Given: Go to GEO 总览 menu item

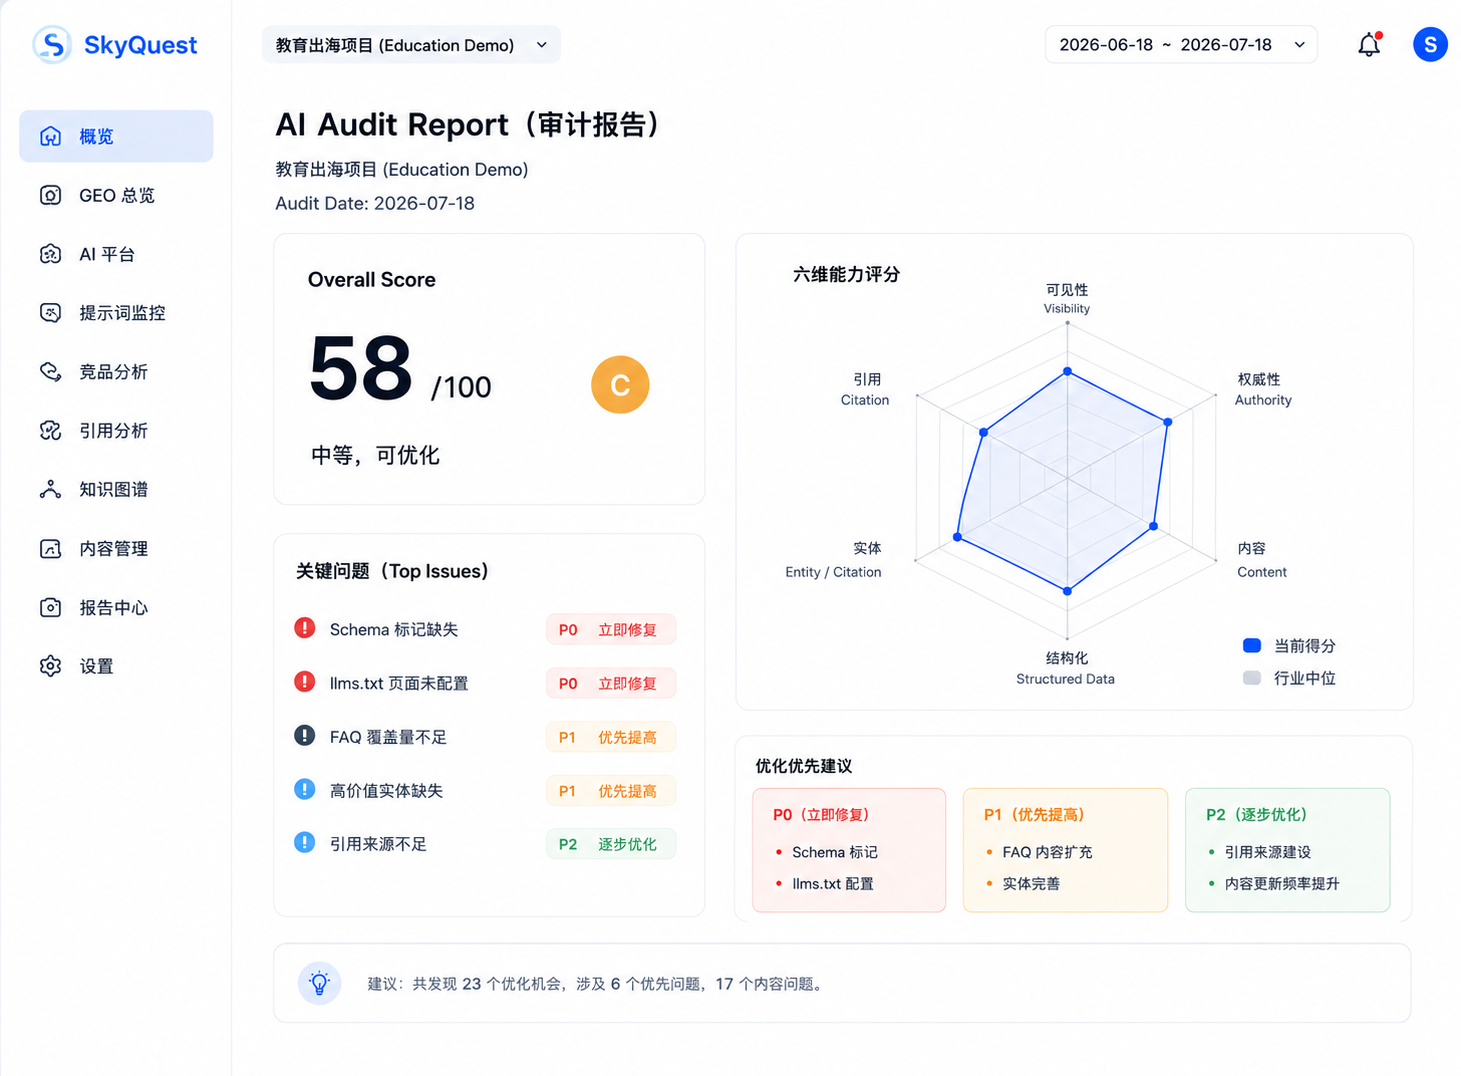Looking at the screenshot, I should tap(116, 195).
